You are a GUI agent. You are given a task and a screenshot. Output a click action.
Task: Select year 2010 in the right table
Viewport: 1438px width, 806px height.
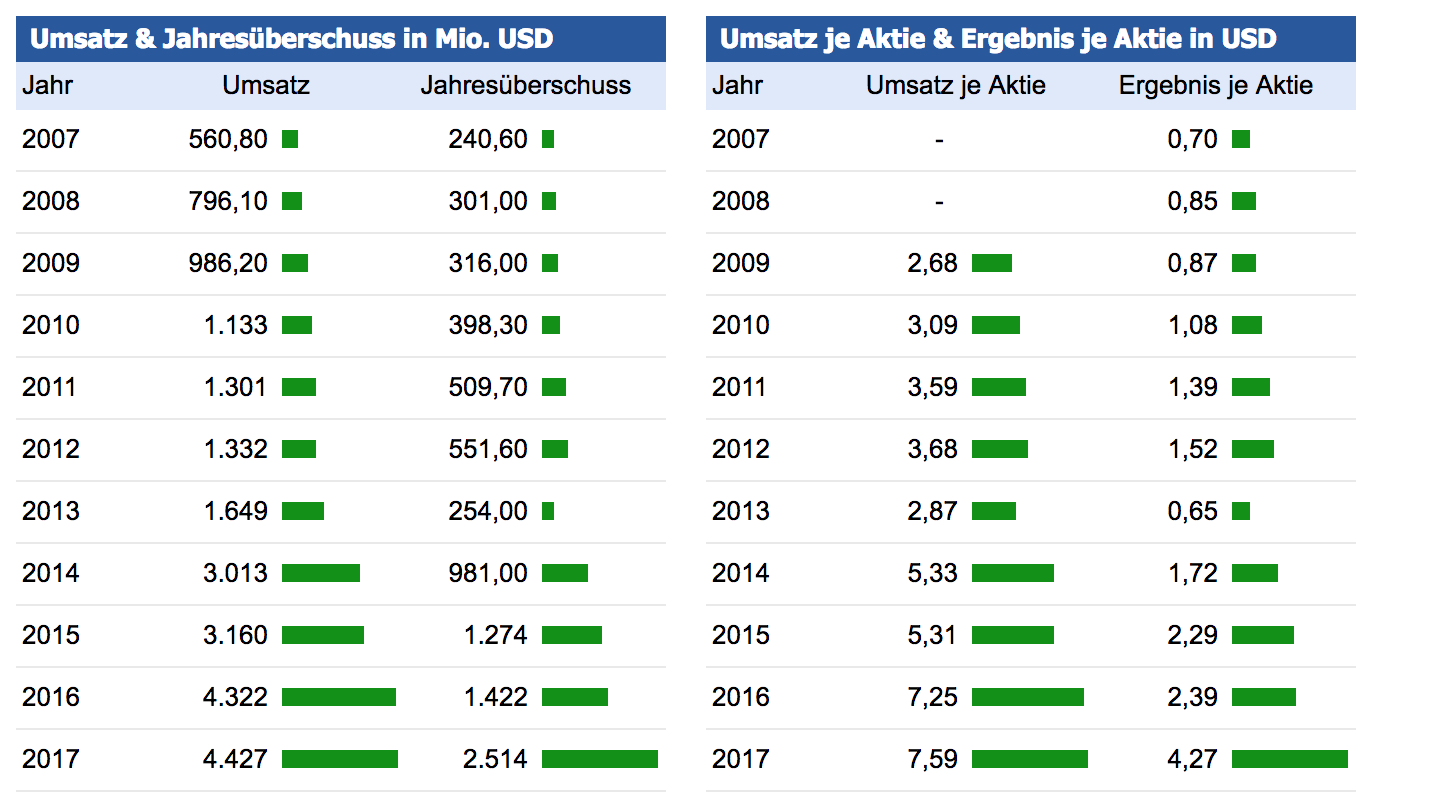click(740, 325)
